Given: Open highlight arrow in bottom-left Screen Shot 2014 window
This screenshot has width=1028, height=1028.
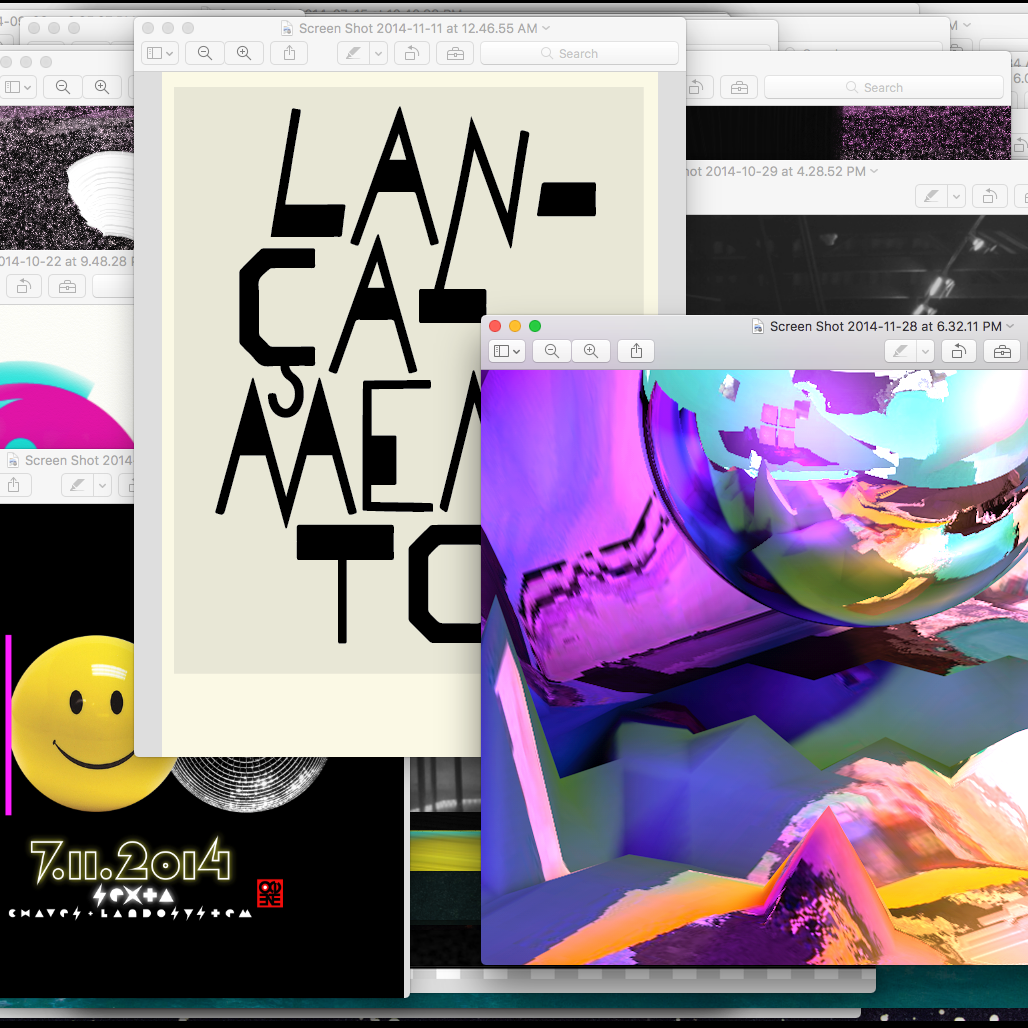Looking at the screenshot, I should 102,485.
